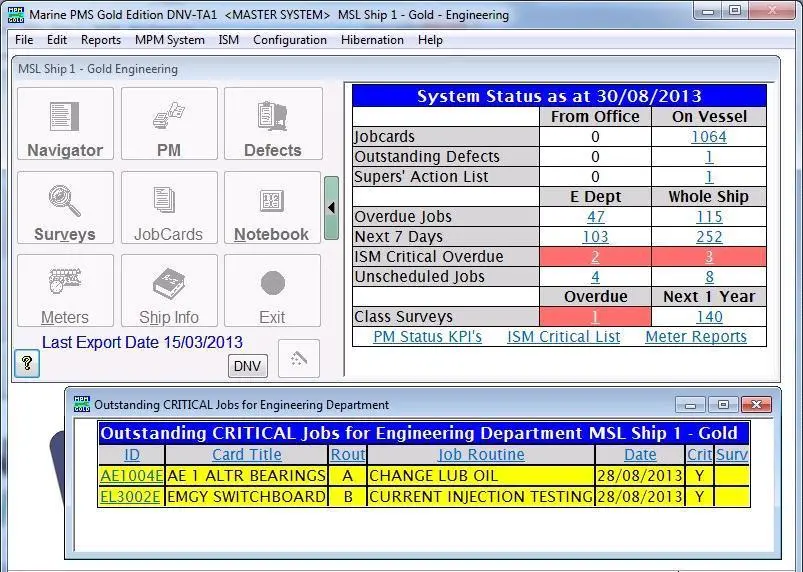
Task: Open the Surveys module
Action: pos(65,207)
